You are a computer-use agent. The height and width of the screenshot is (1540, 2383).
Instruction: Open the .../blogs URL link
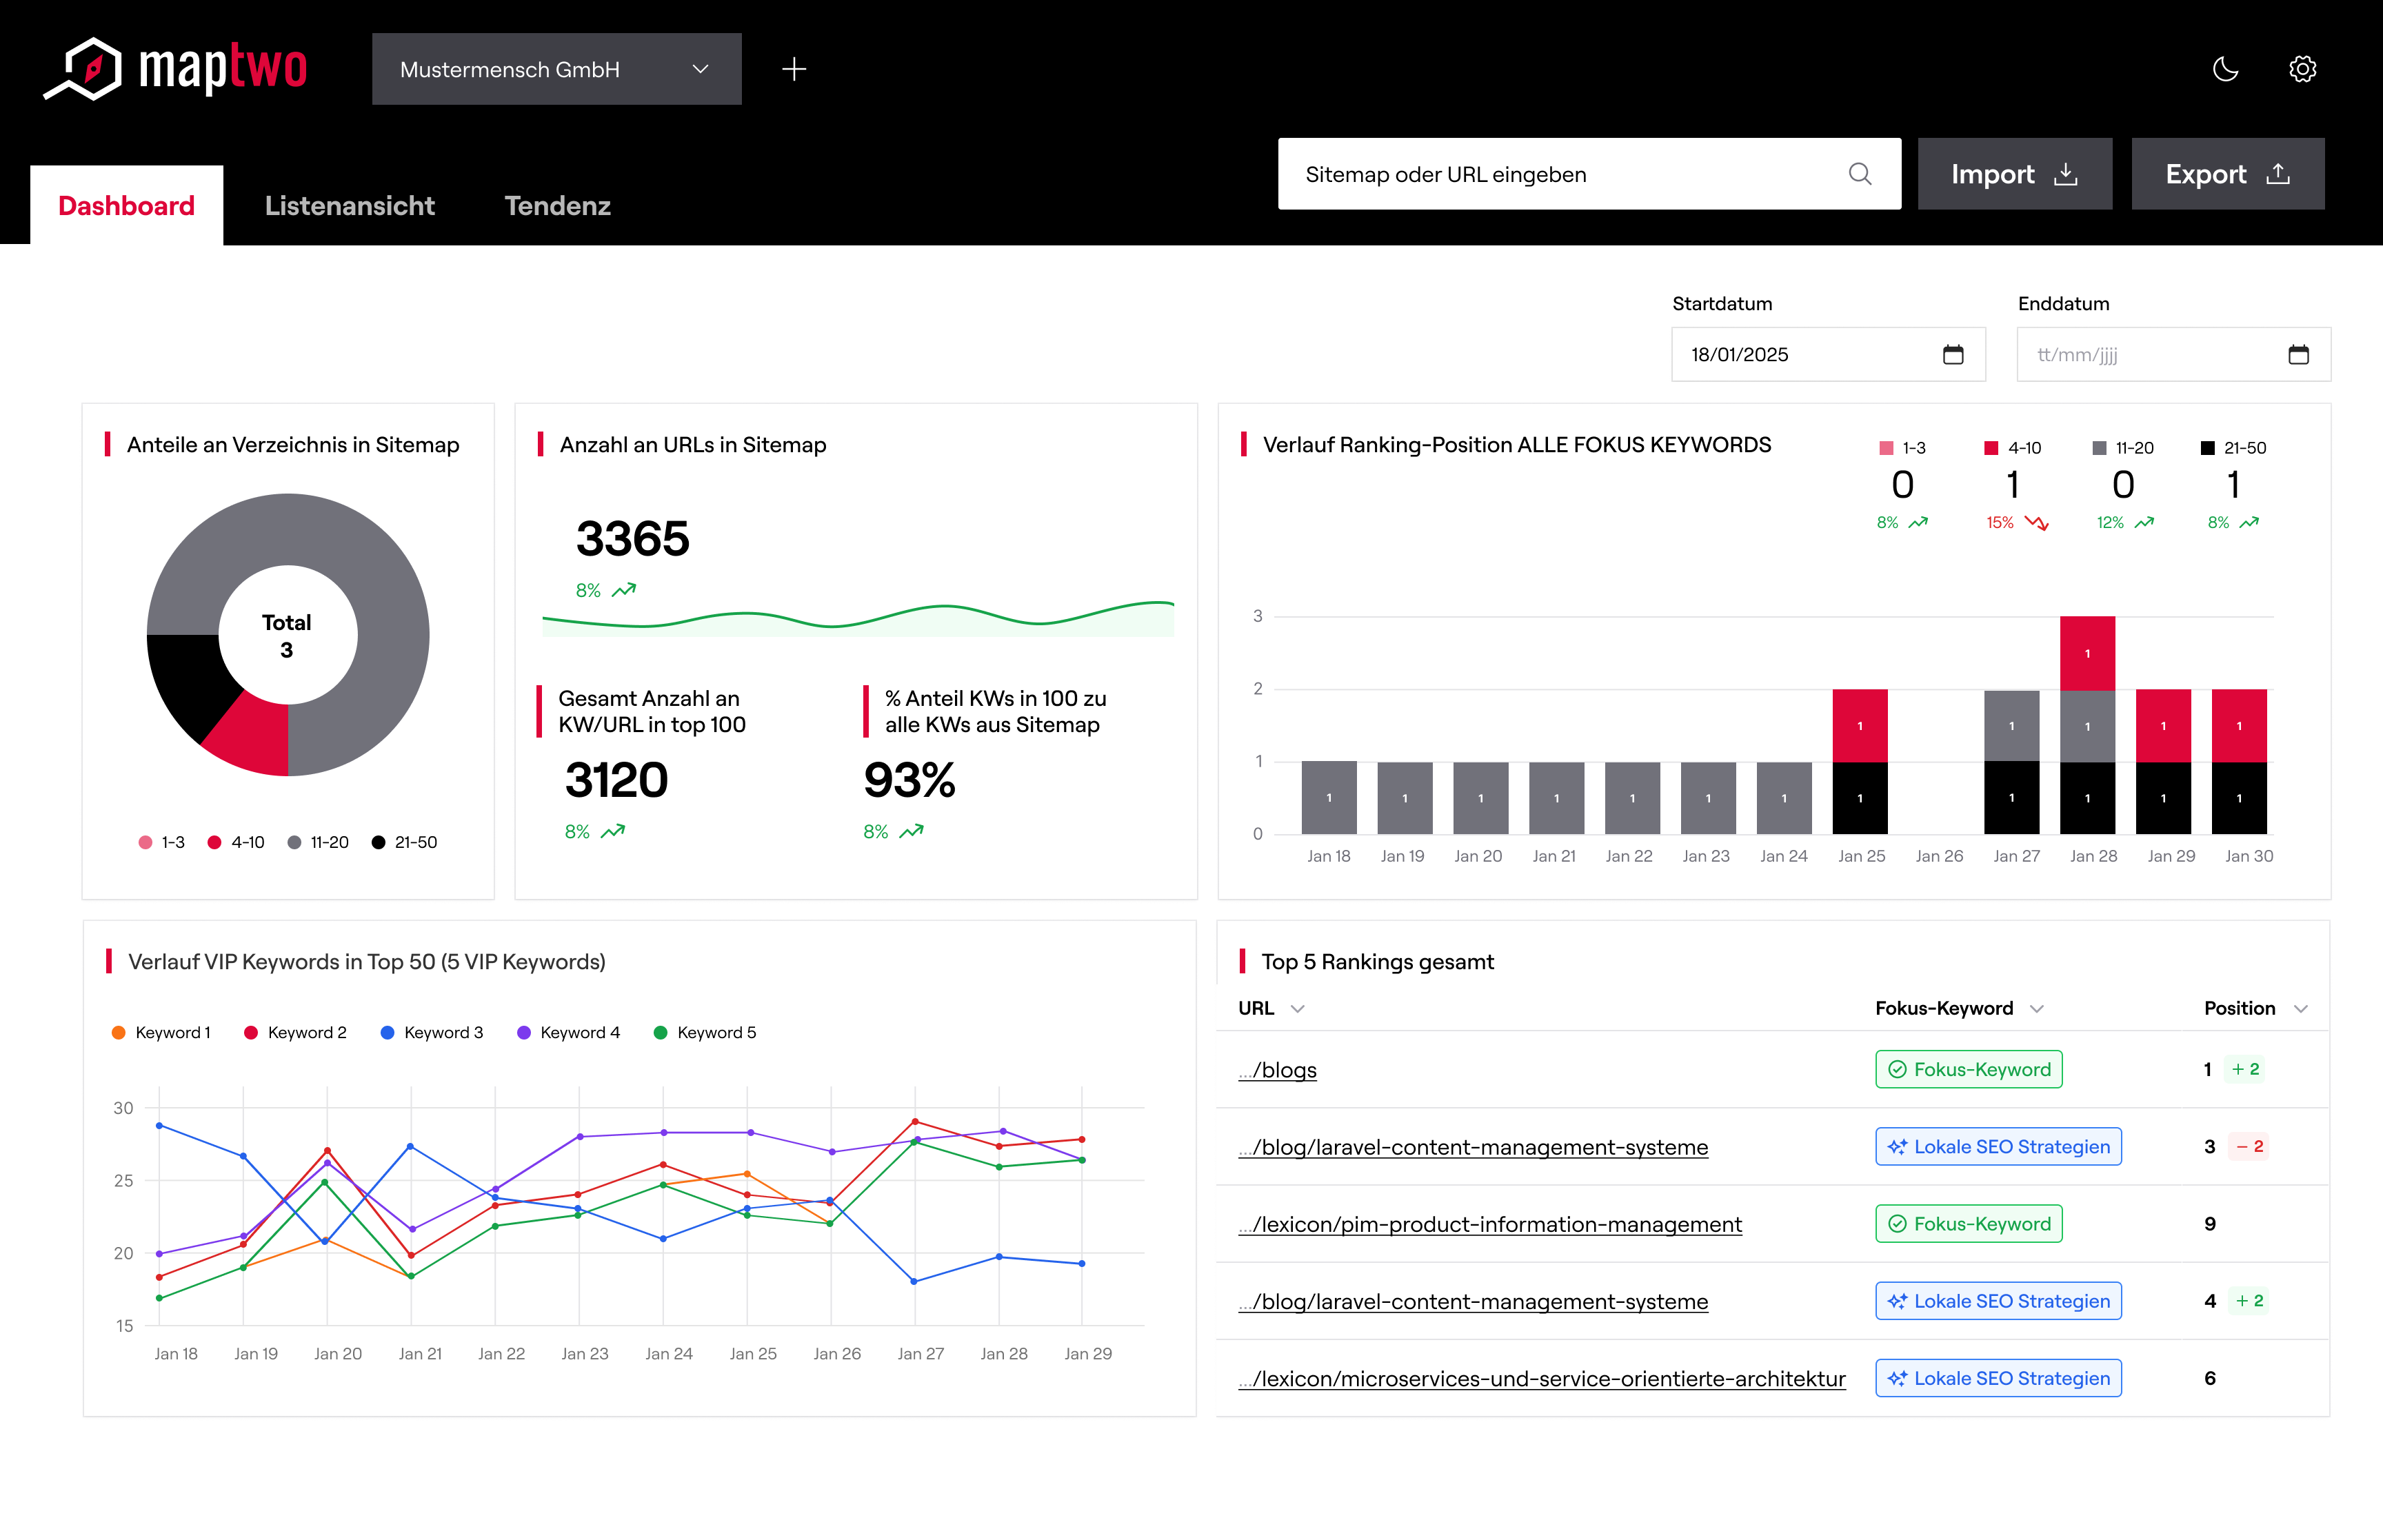(1278, 1070)
